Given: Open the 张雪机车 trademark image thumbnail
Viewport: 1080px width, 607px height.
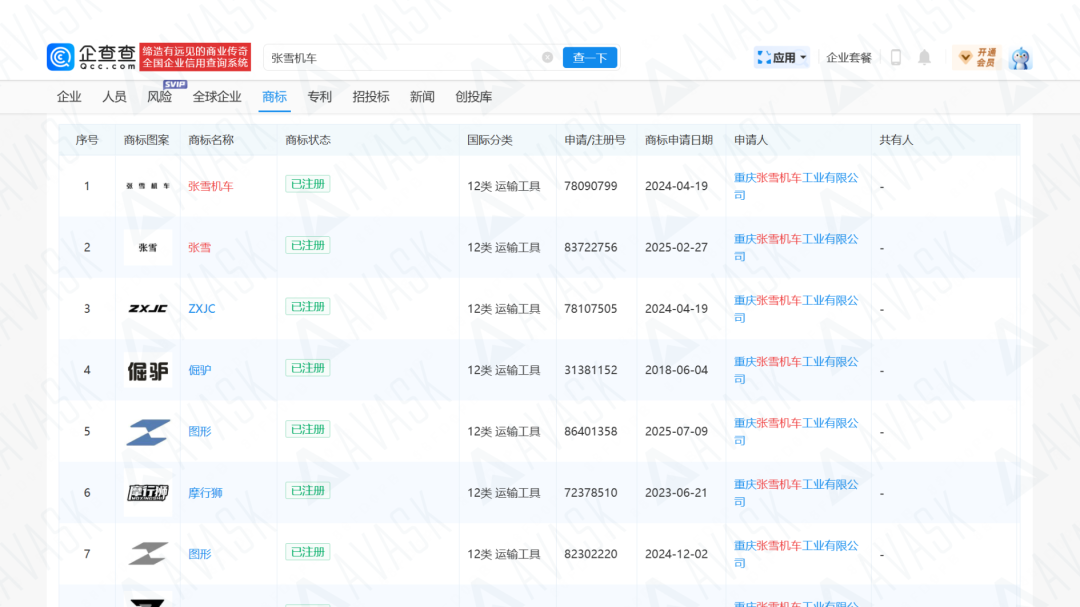Looking at the screenshot, I should pyautogui.click(x=148, y=186).
